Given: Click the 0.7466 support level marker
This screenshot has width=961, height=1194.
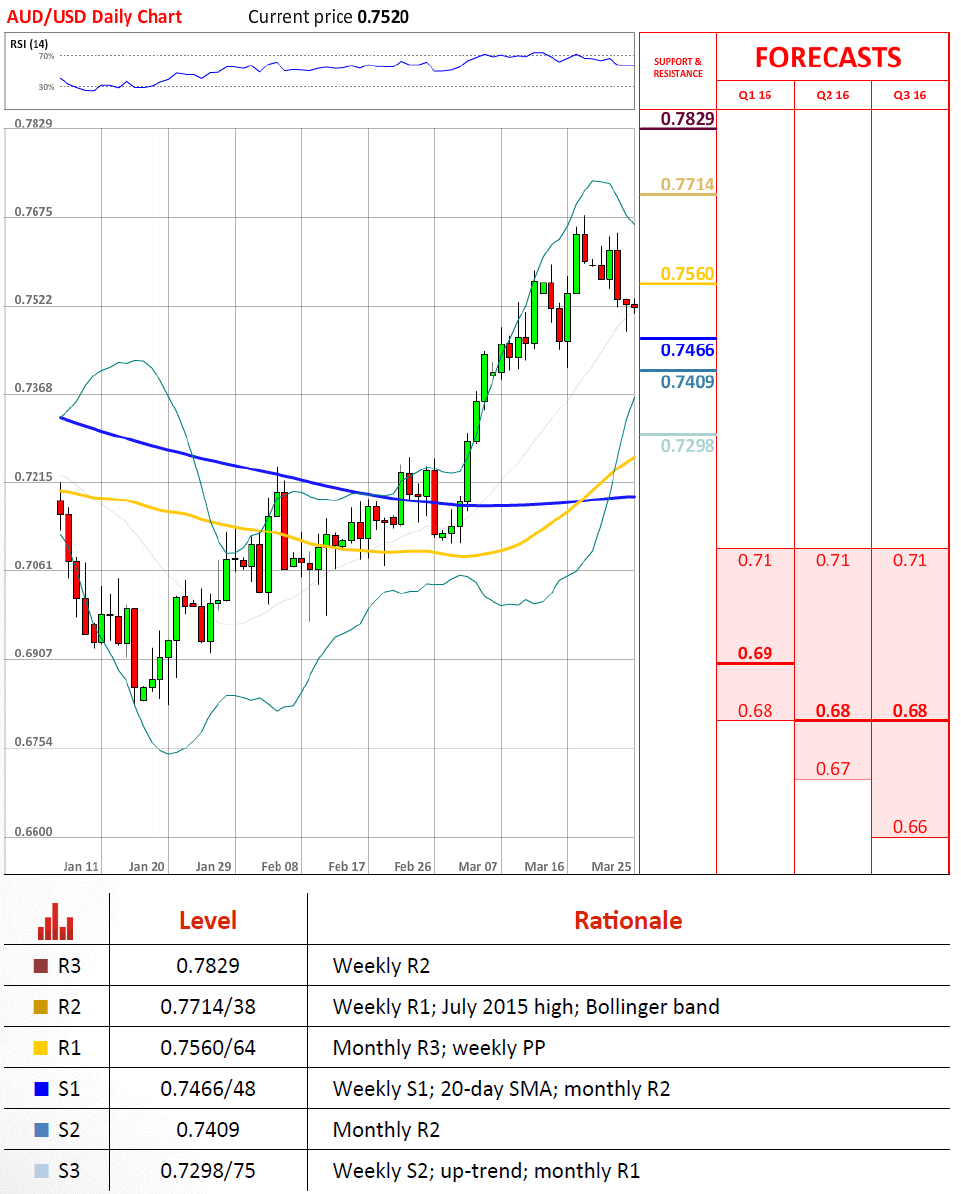Looking at the screenshot, I should tap(688, 350).
